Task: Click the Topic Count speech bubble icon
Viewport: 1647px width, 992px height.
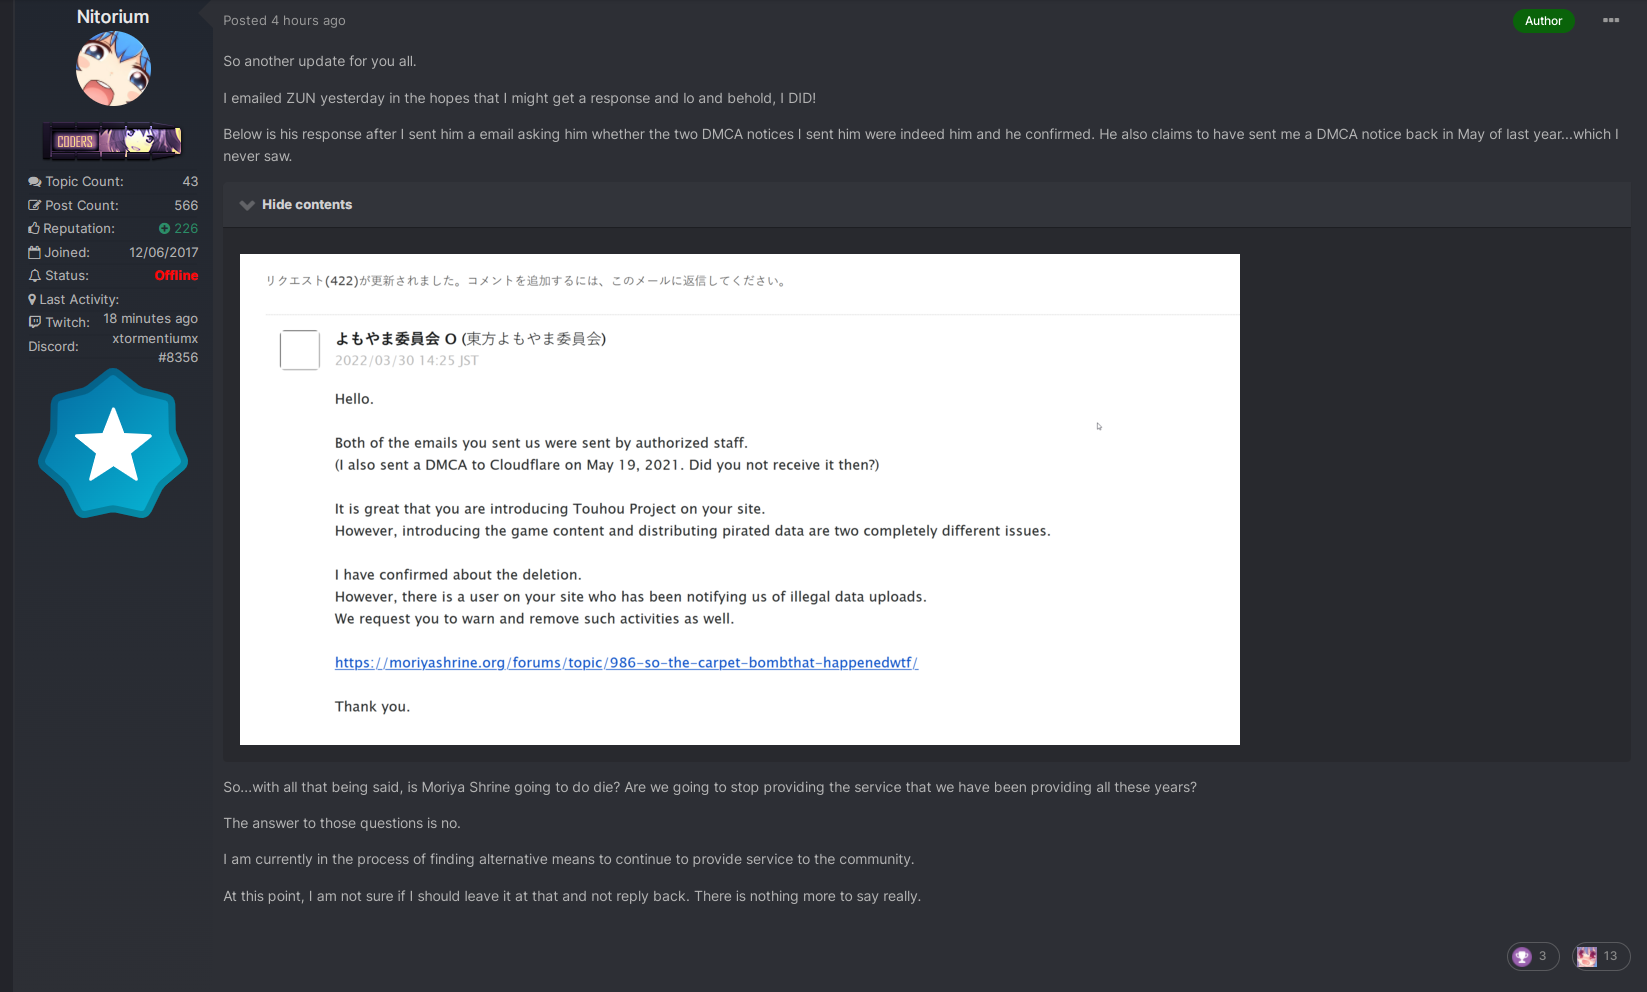Action: [35, 181]
